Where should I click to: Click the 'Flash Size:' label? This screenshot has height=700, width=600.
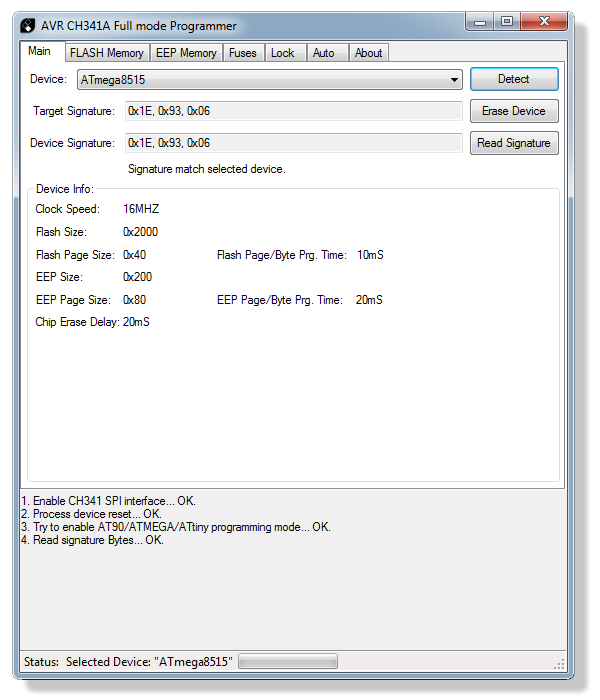[61, 232]
